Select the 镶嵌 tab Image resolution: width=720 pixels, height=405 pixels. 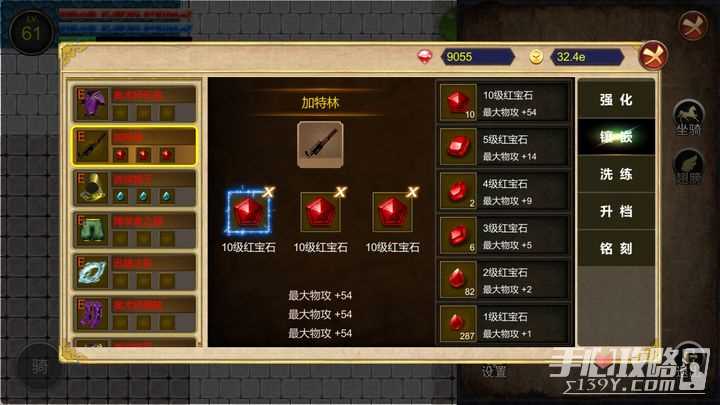click(616, 137)
